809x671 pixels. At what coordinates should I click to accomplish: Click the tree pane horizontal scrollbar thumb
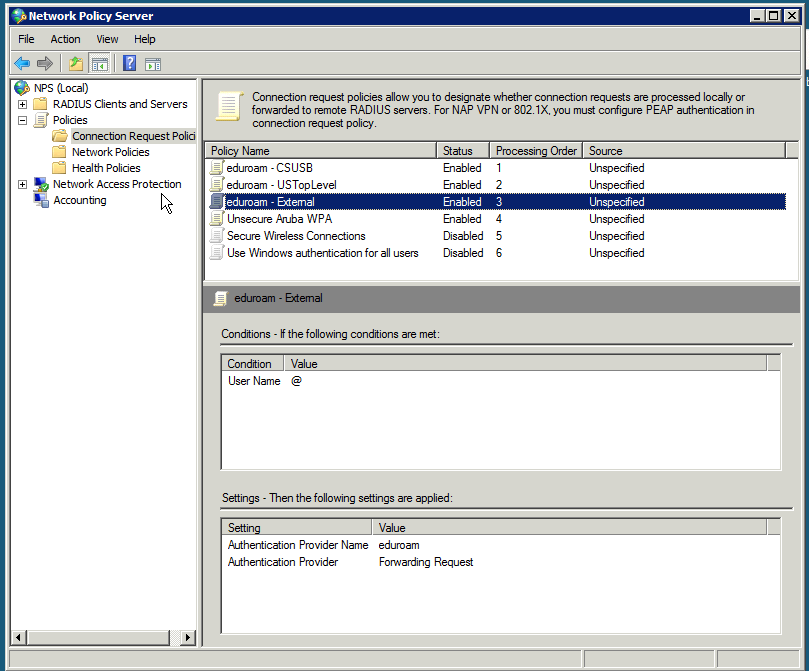pos(98,637)
